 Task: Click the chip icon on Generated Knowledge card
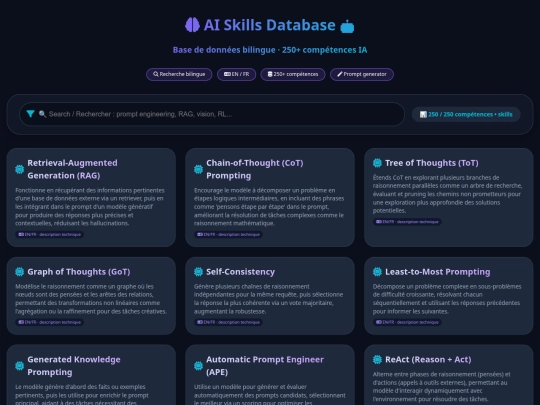click(20, 366)
